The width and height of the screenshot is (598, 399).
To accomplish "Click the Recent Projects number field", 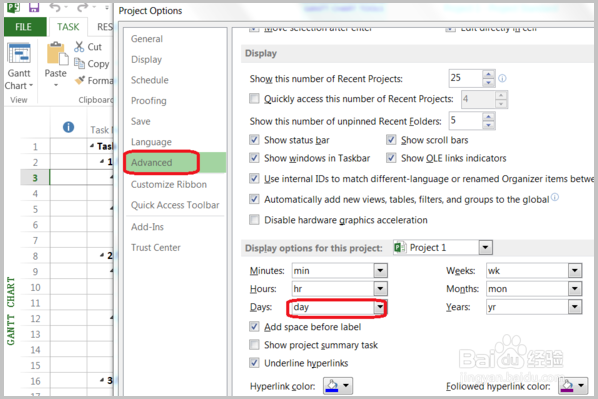I will point(466,78).
